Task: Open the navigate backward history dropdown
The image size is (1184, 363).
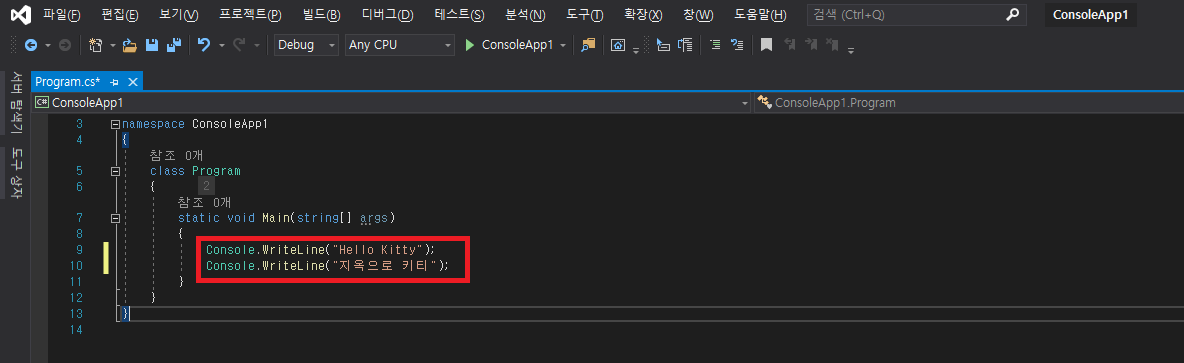Action: point(48,45)
